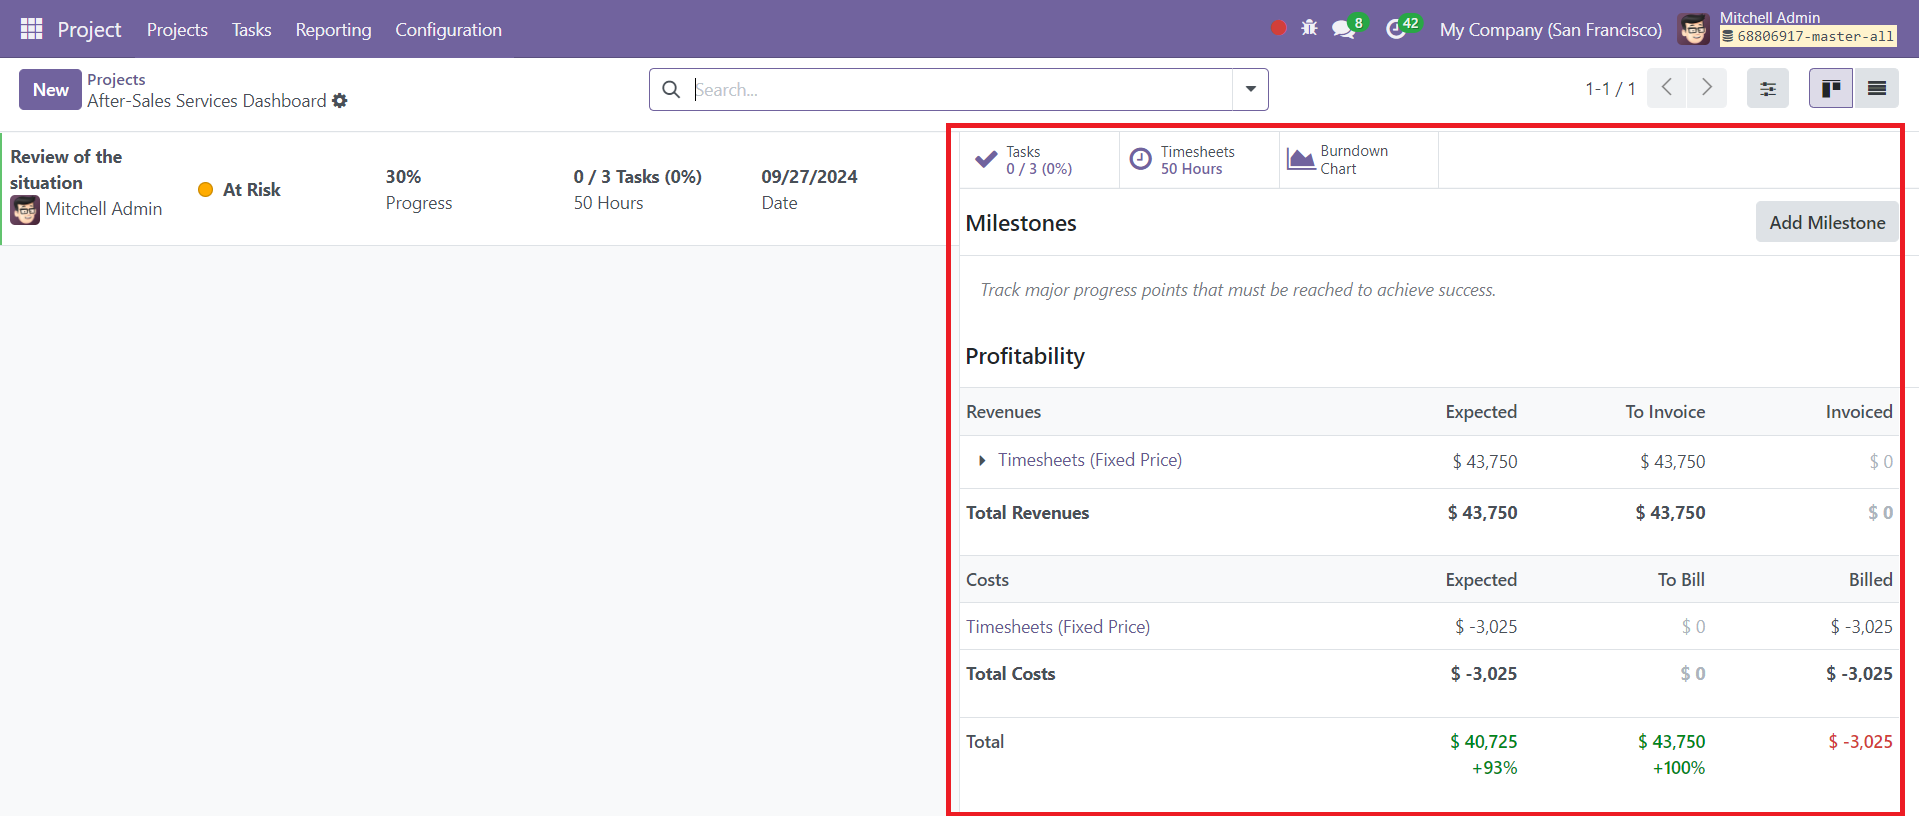Switch to list view icon

point(1877,88)
